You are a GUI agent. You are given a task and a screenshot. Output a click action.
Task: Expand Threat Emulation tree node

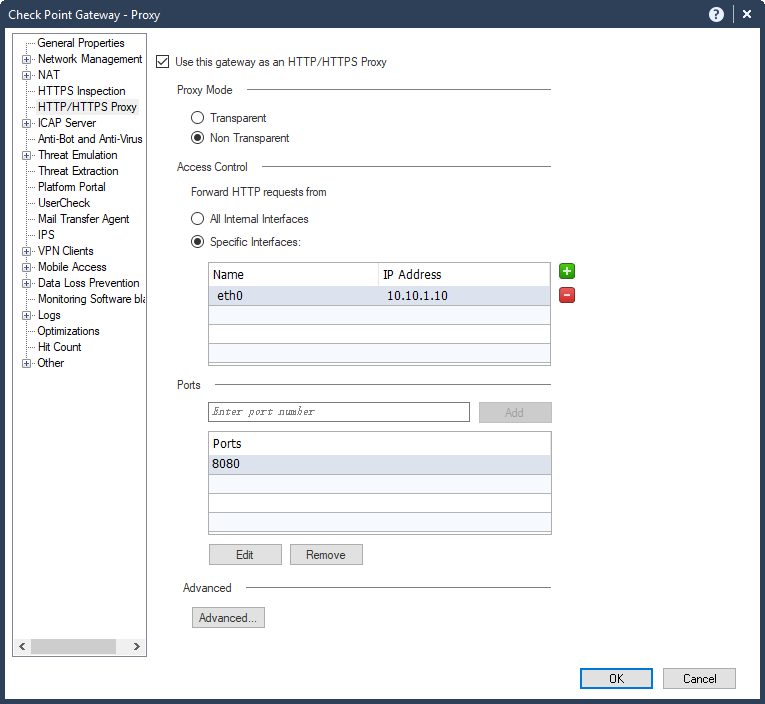(26, 156)
